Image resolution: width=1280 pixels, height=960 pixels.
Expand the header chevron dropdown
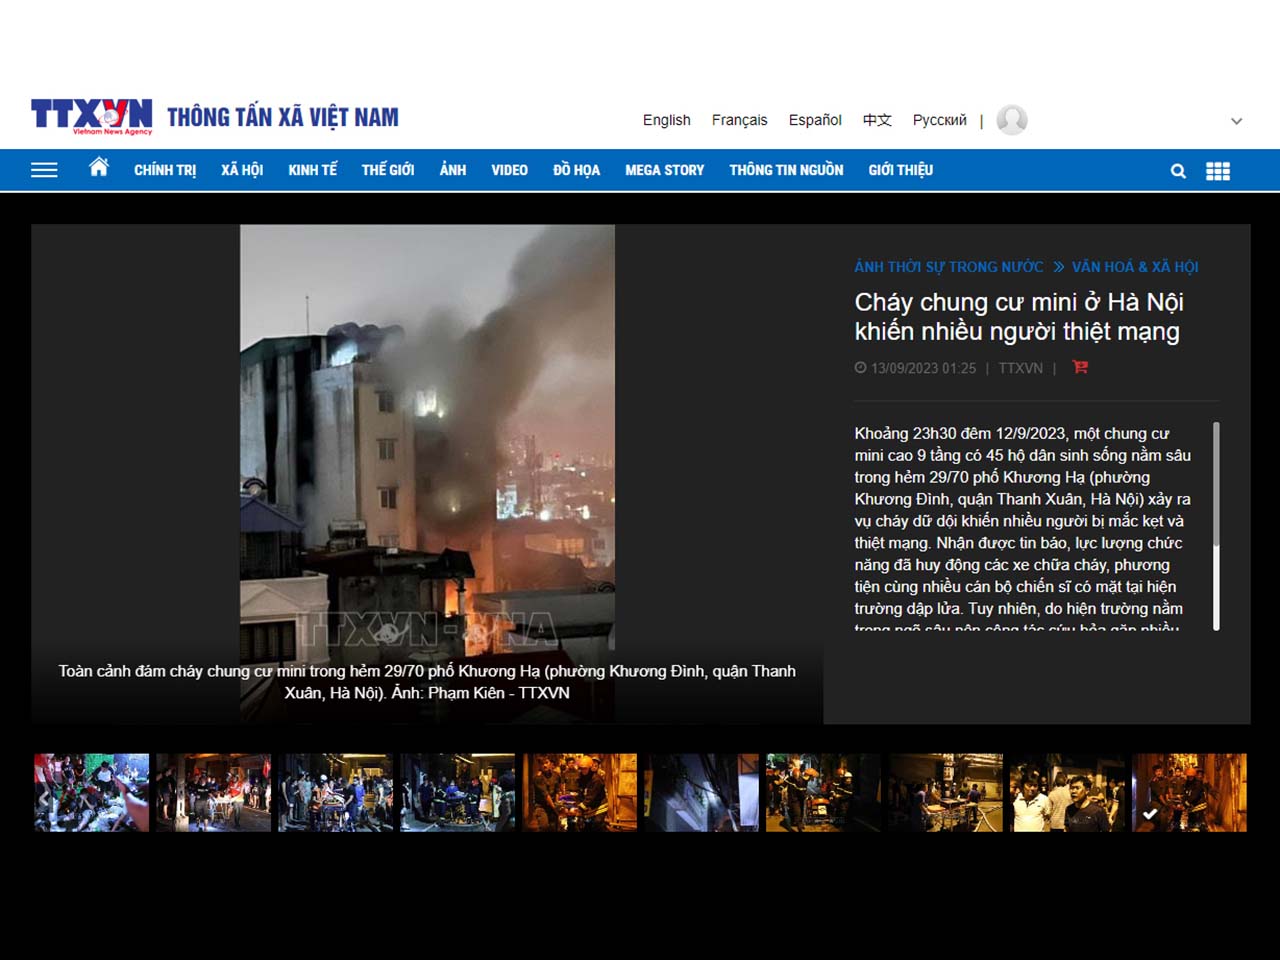coord(1236,121)
